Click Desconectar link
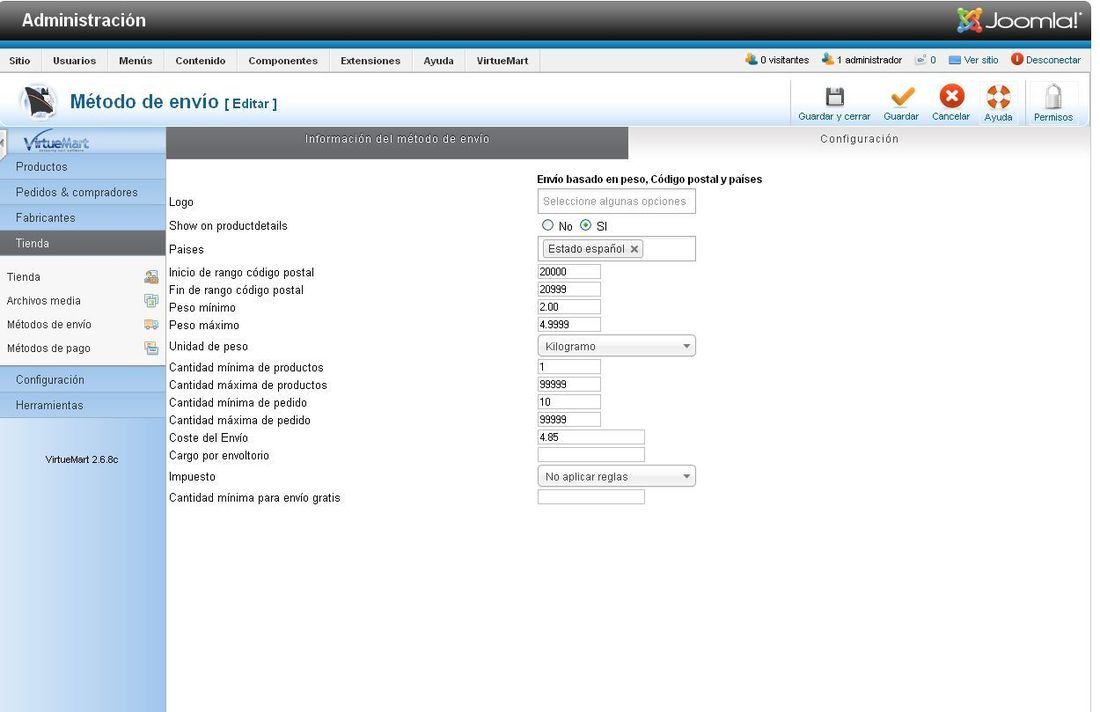The width and height of the screenshot is (1100, 712). pos(1053,60)
